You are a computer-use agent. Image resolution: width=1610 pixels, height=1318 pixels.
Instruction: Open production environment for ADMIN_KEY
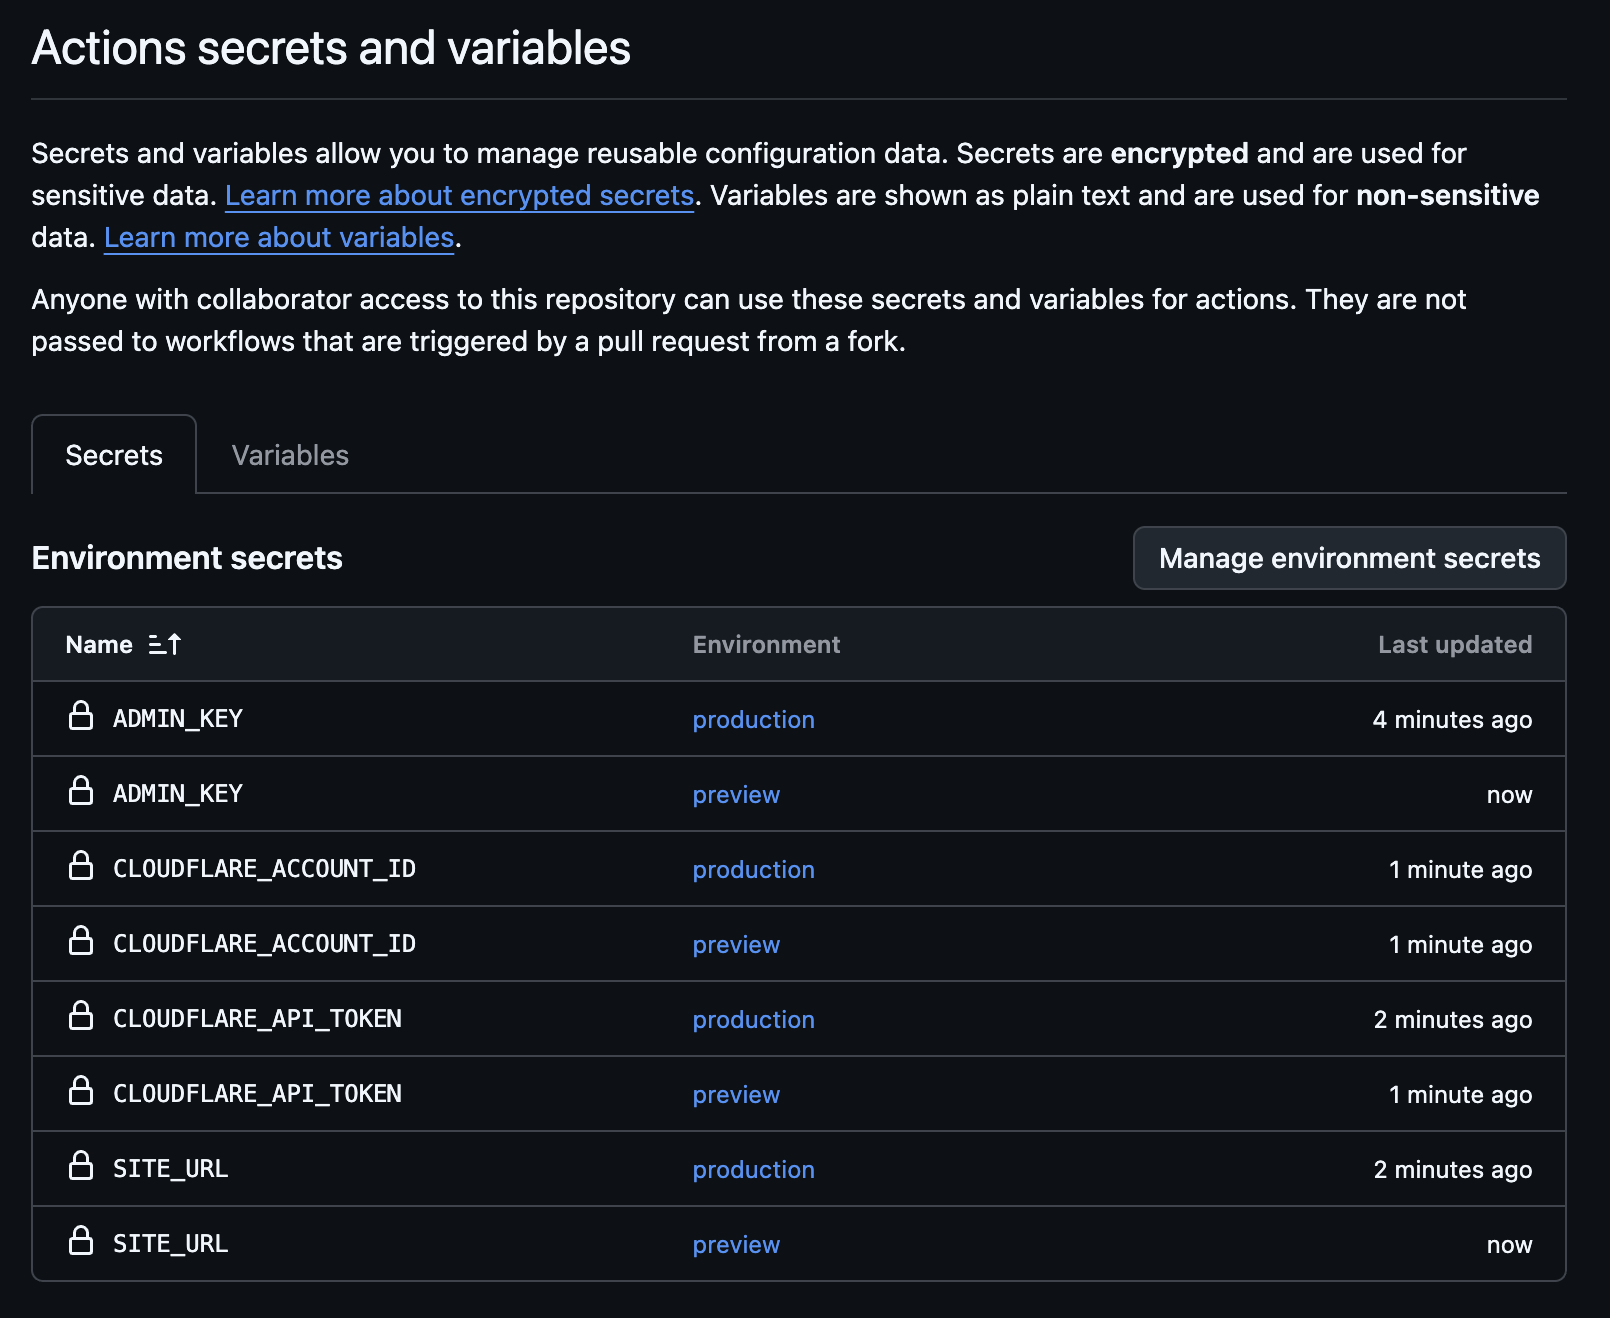753,720
